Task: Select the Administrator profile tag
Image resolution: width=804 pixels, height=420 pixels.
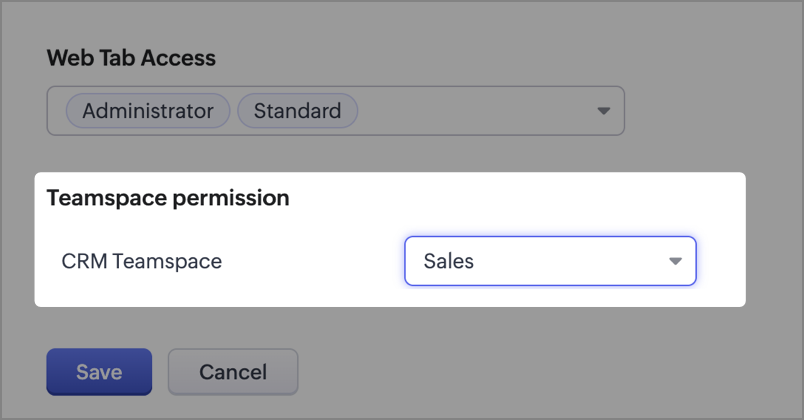Action: 148,111
